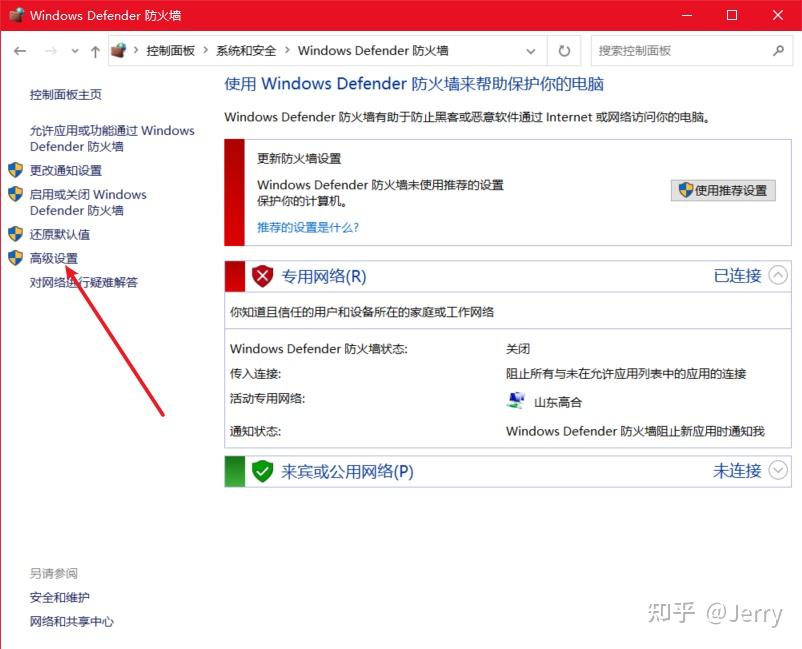Open 安全和维护 link
Viewport: 802px width, 649px height.
[x=59, y=597]
